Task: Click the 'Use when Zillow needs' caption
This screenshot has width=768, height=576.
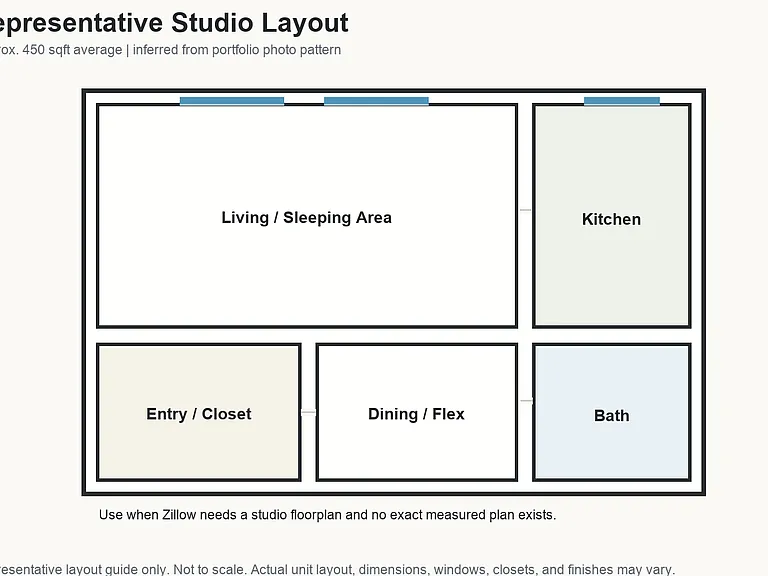Action: coord(327,515)
